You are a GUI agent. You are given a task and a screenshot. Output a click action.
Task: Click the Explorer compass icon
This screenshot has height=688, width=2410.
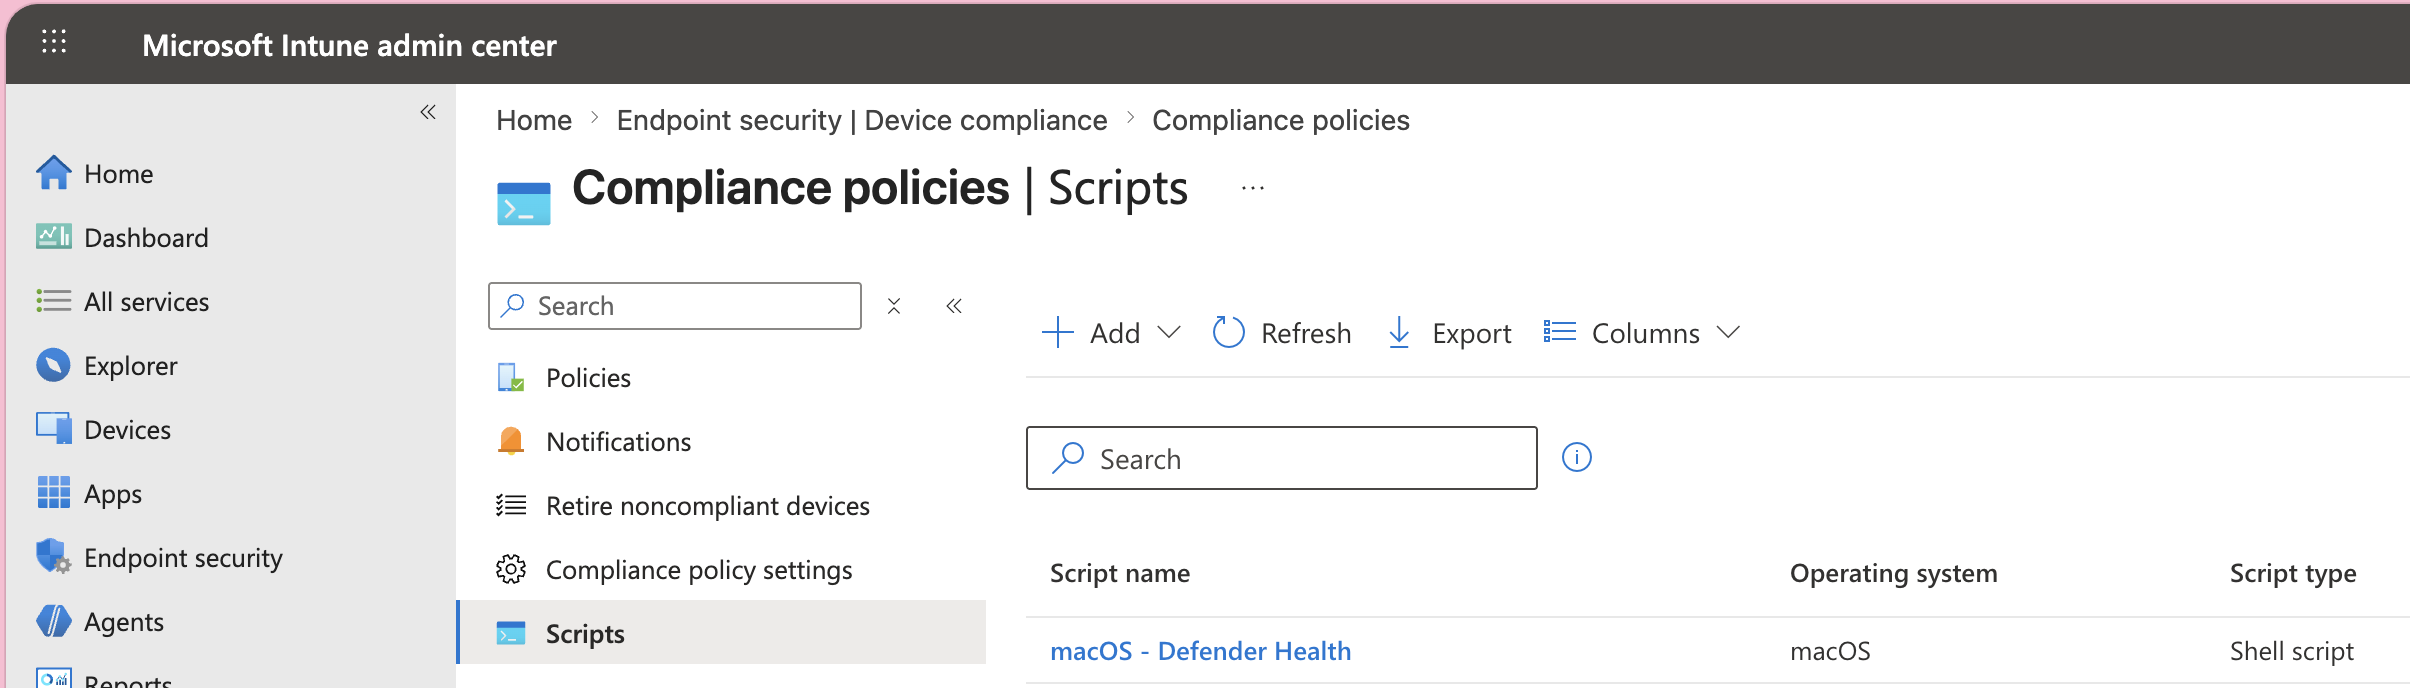(53, 365)
